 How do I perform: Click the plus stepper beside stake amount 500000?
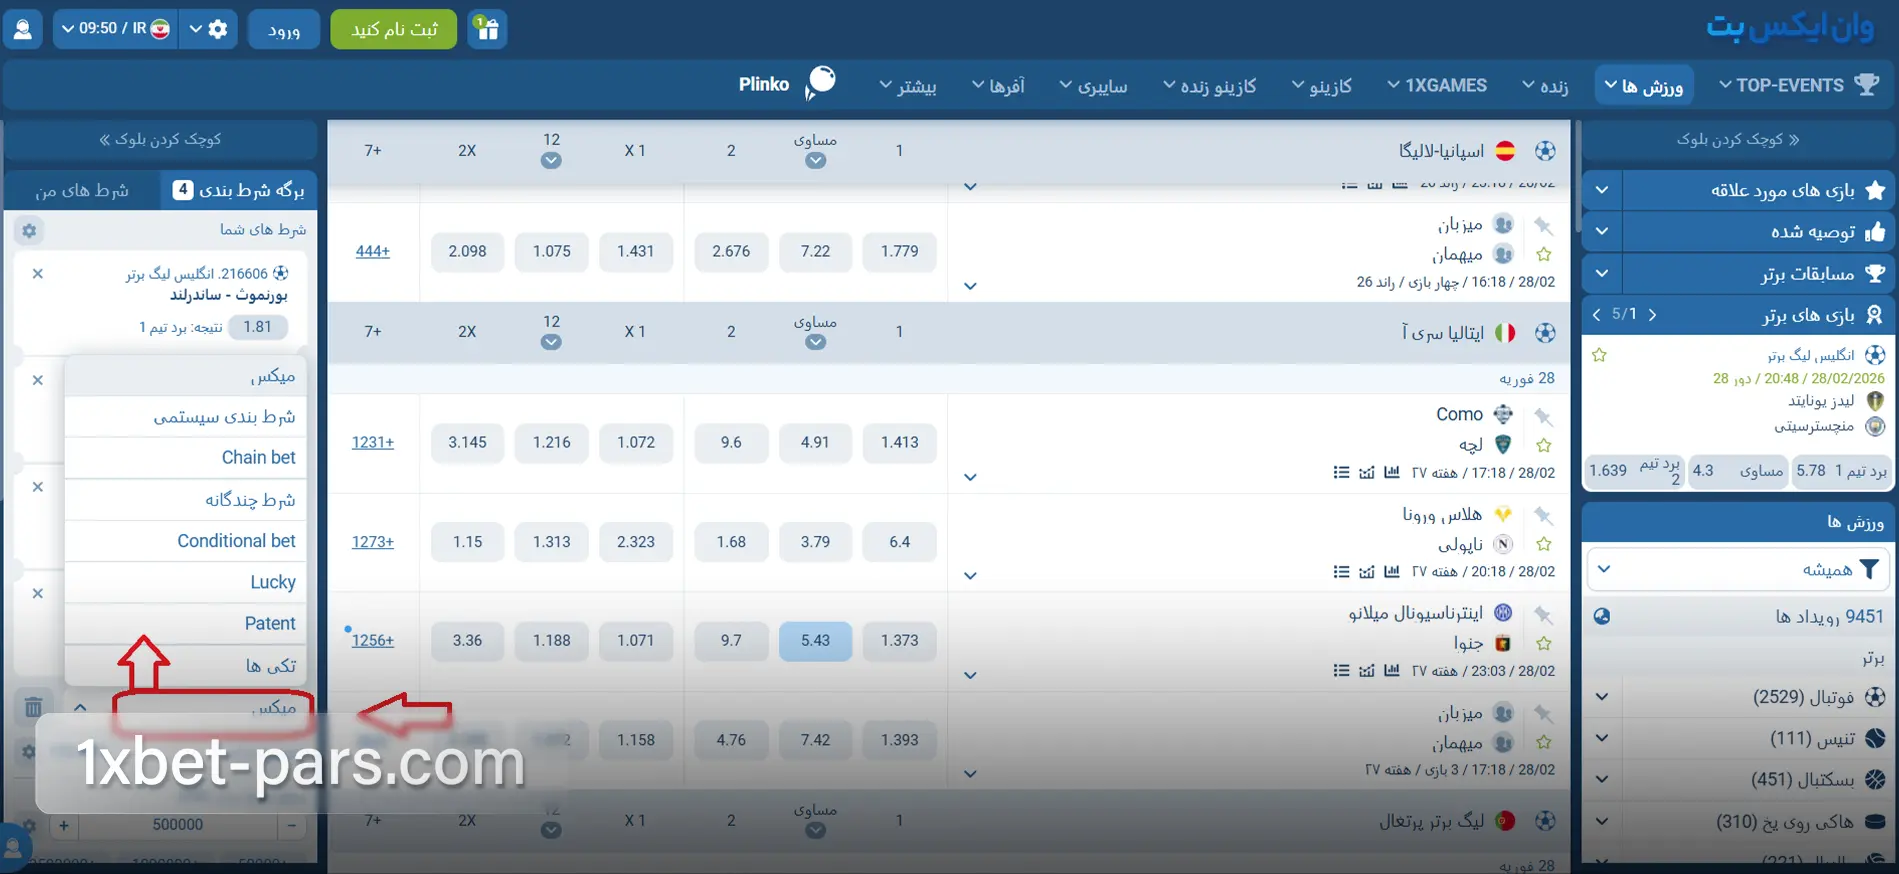[64, 825]
